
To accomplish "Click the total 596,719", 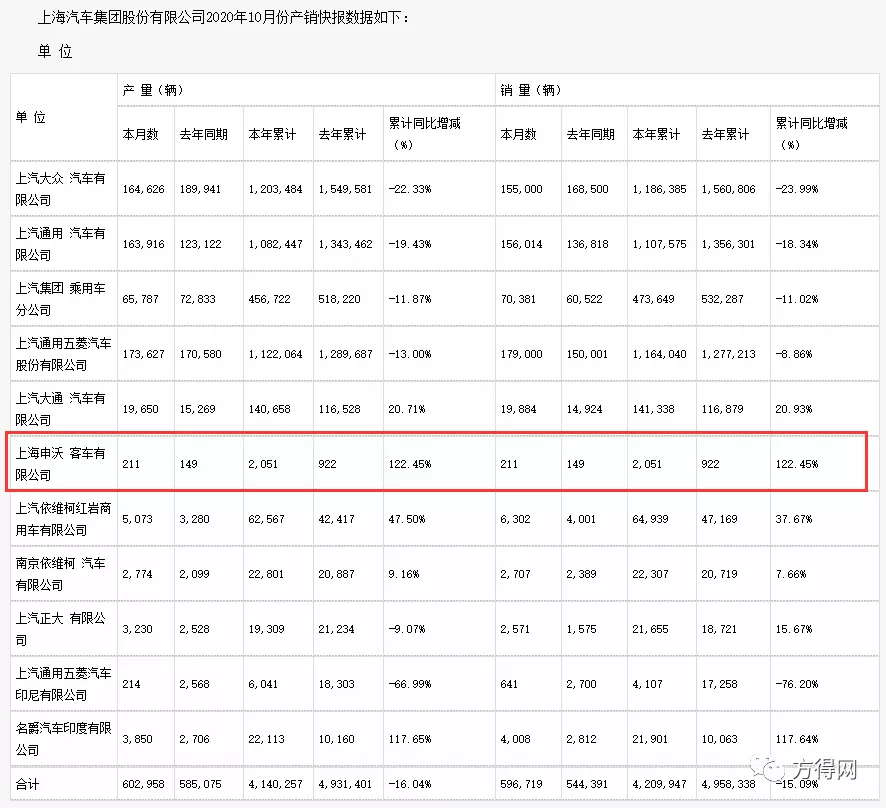I will [x=521, y=784].
